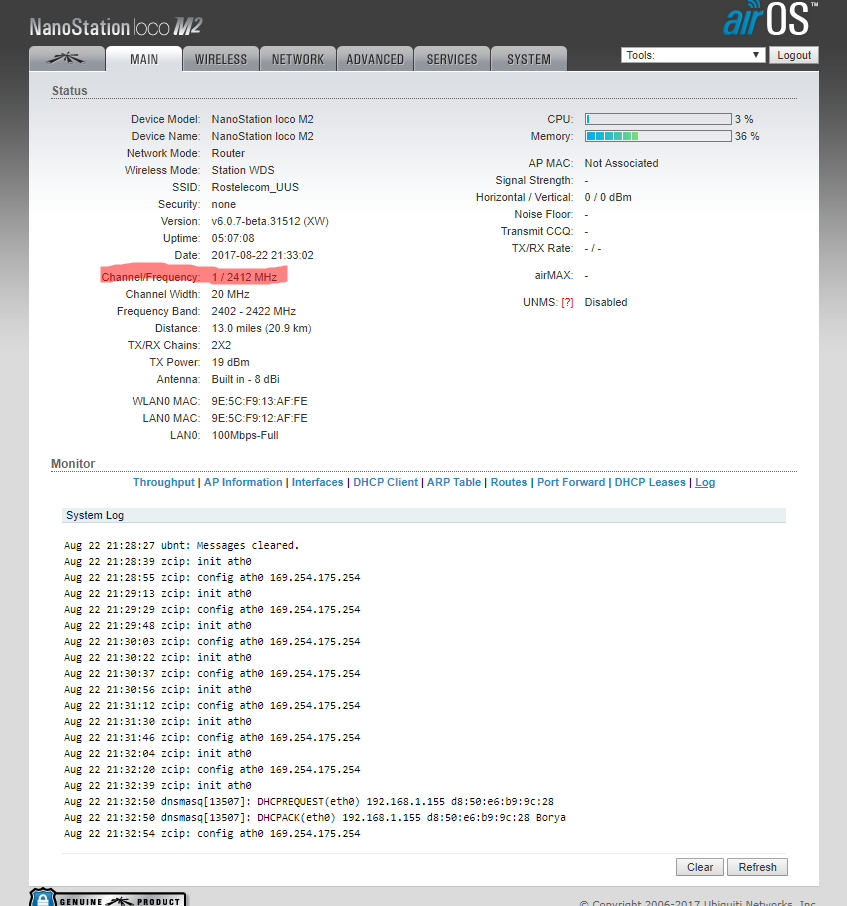The height and width of the screenshot is (906, 847).
Task: Click the UNMS status Disabled
Action: (605, 302)
